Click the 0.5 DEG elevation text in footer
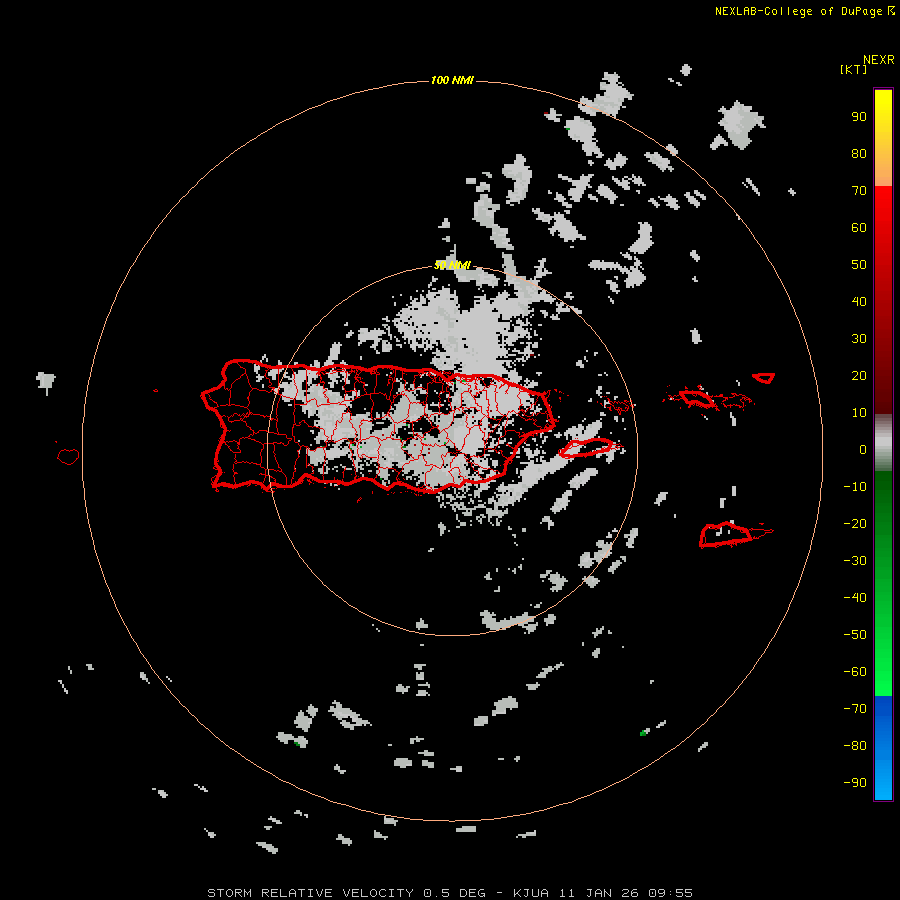Image resolution: width=900 pixels, height=900 pixels. (455, 893)
